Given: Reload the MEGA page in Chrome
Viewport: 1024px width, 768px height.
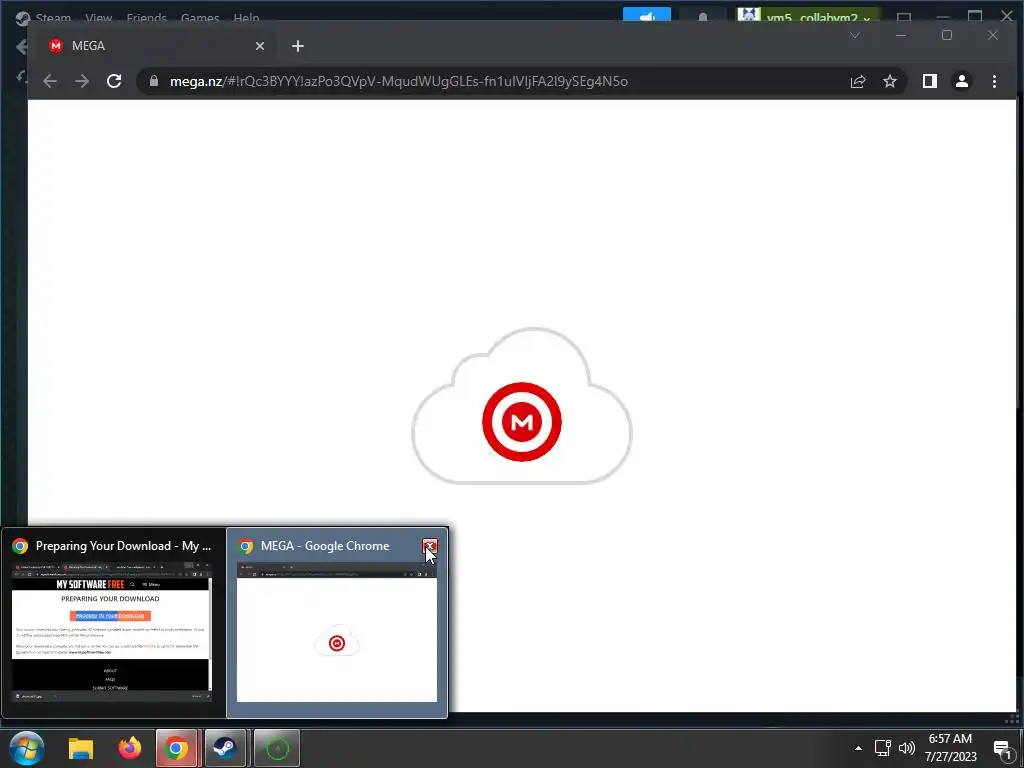Looking at the screenshot, I should click(114, 81).
